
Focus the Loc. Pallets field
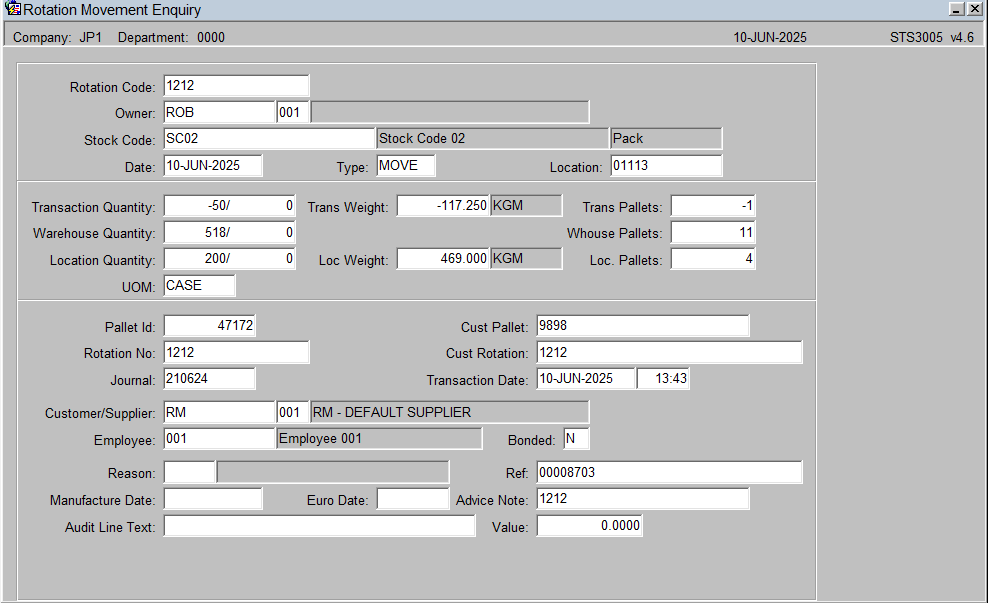coord(713,259)
